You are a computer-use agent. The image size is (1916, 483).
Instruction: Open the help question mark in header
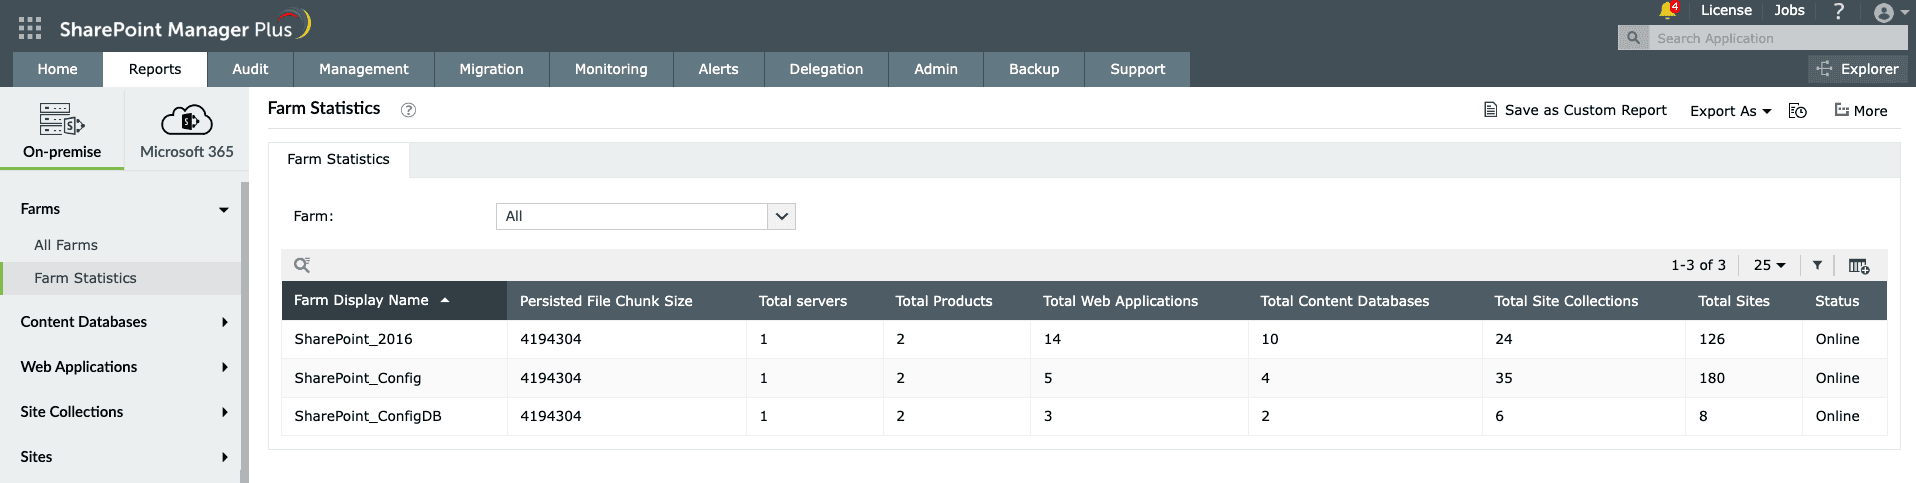point(1838,11)
